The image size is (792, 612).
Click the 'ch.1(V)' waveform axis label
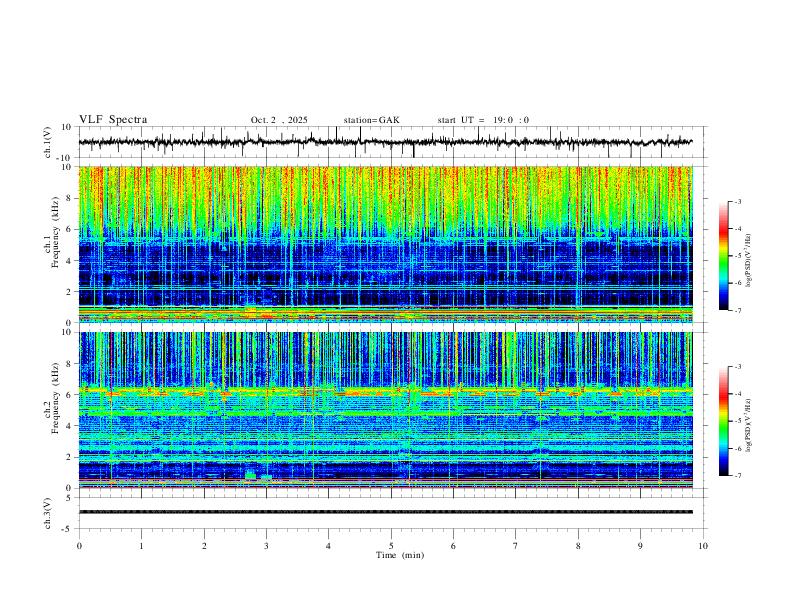pos(48,142)
